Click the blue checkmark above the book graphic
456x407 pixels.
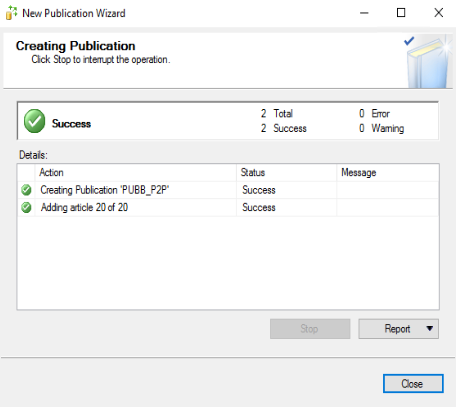coord(409,41)
